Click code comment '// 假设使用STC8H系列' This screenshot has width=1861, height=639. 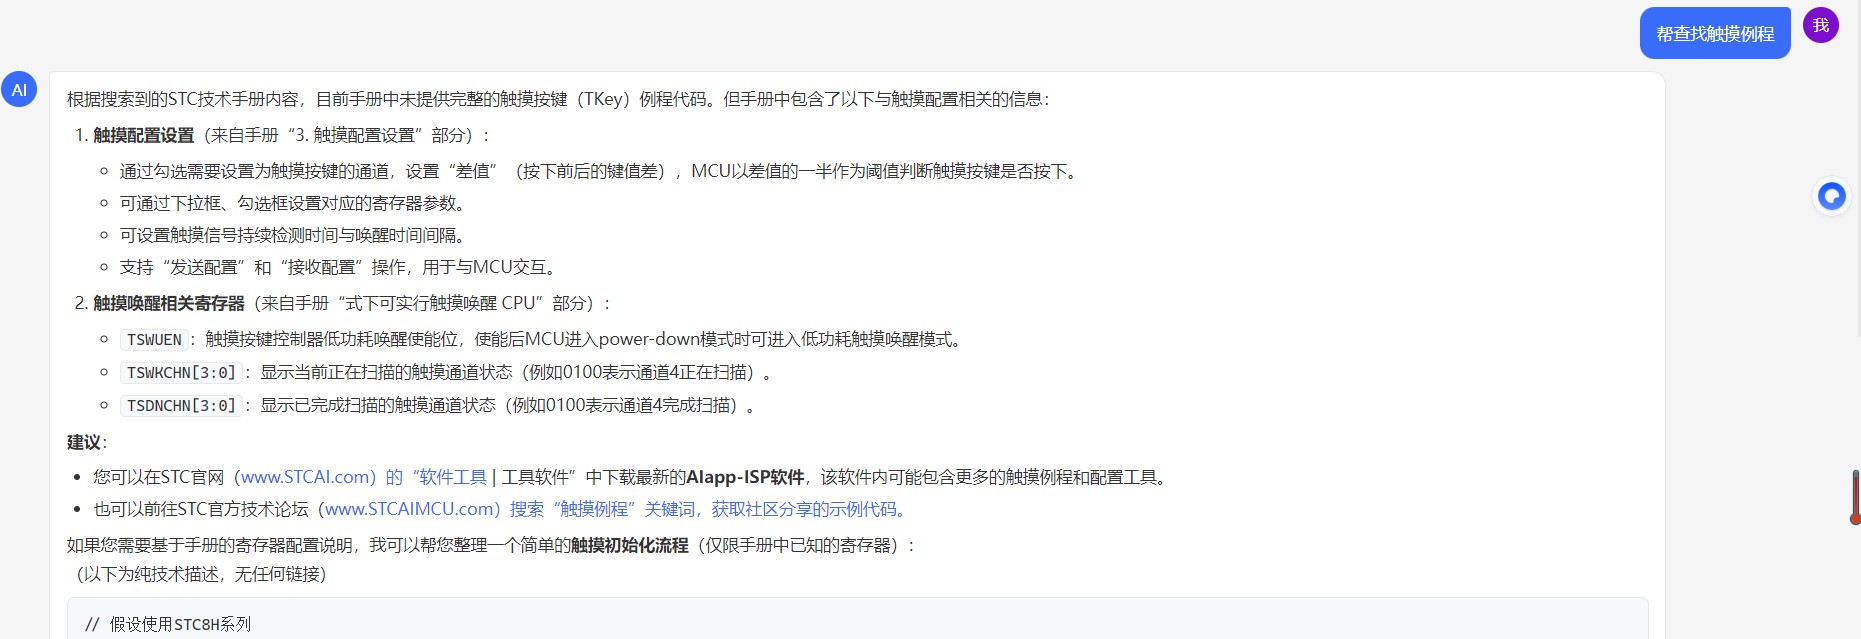(x=168, y=624)
